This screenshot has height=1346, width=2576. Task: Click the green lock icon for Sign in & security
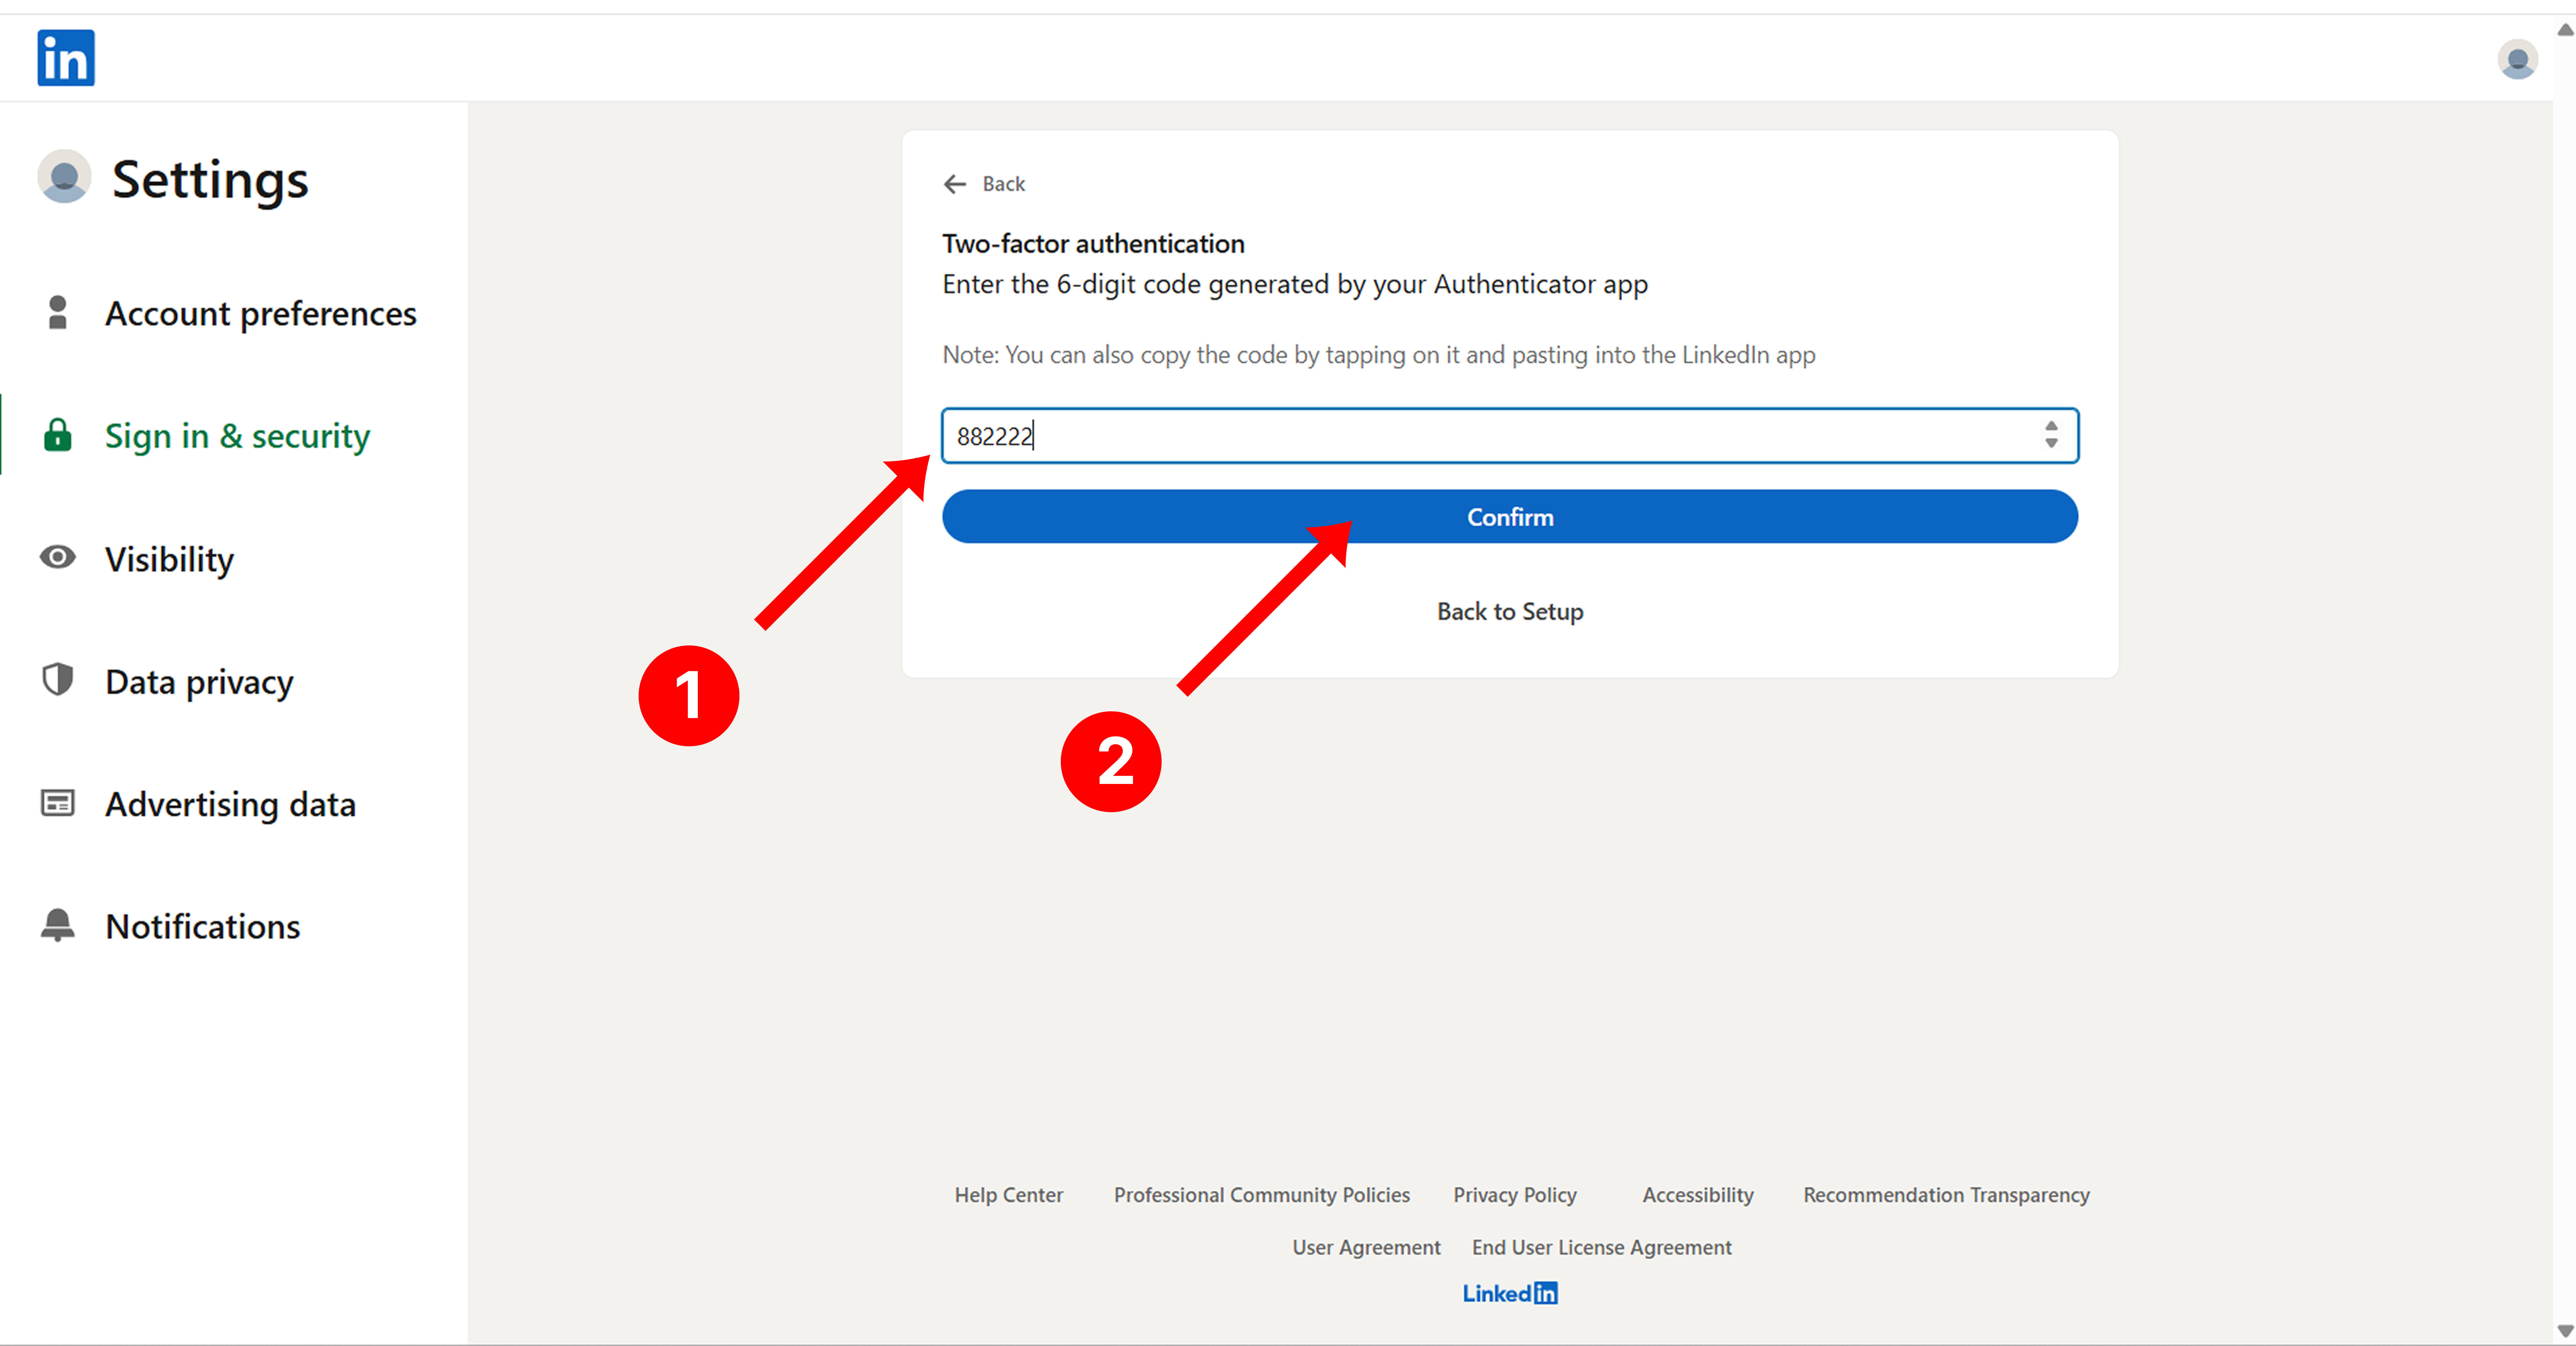tap(57, 435)
